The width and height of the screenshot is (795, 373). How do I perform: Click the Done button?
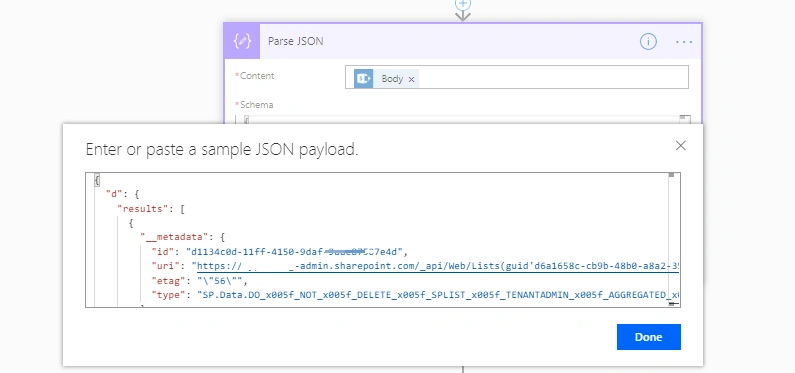click(648, 337)
